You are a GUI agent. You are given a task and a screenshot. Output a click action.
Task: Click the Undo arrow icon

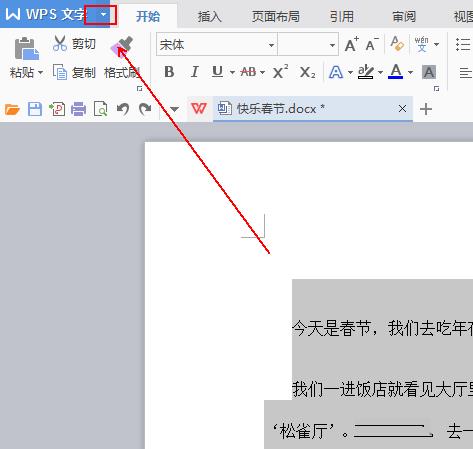123,109
